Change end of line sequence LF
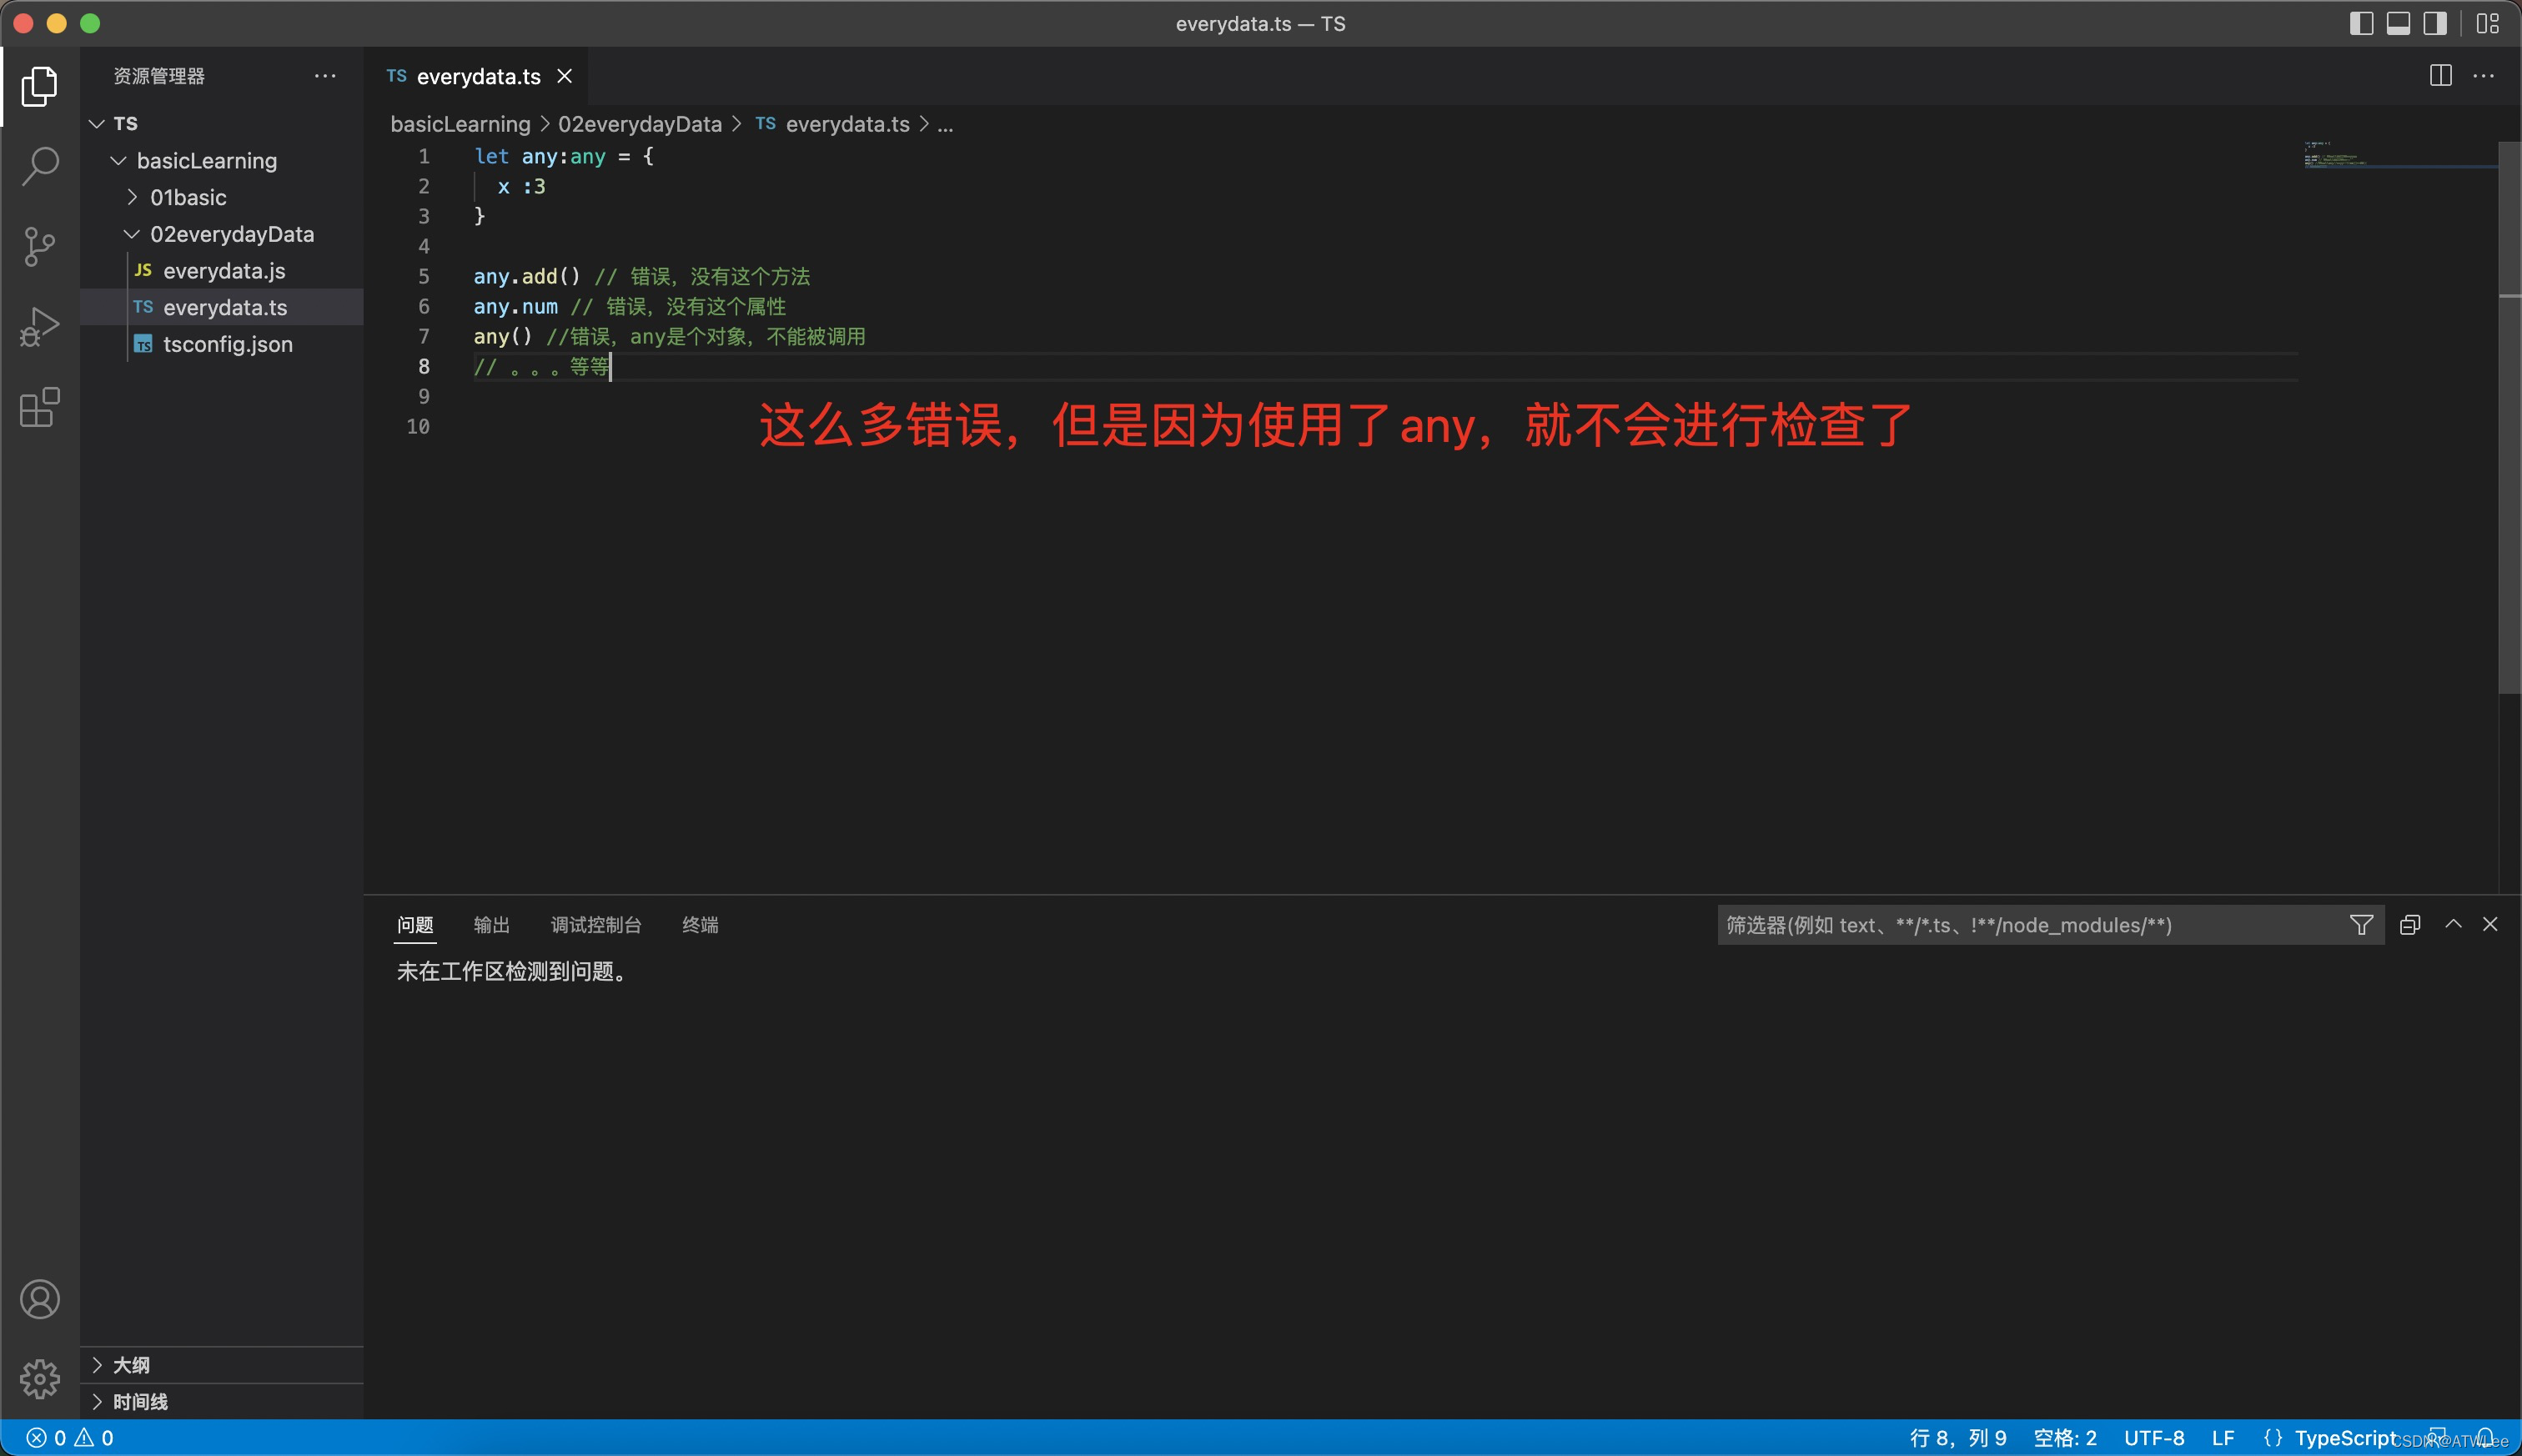The height and width of the screenshot is (1456, 2522). 2223,1438
